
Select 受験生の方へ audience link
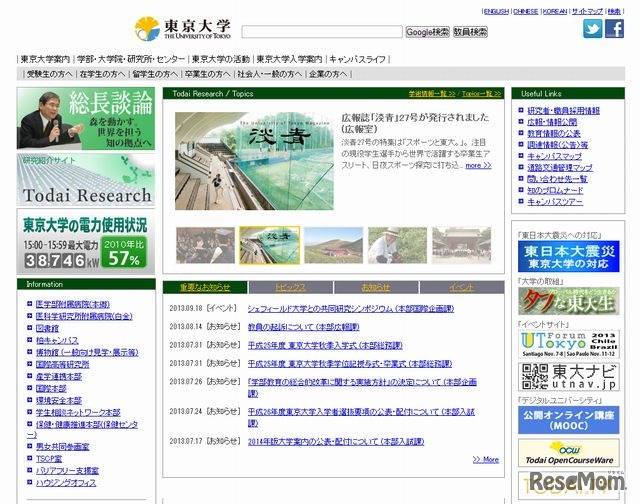(x=49, y=74)
